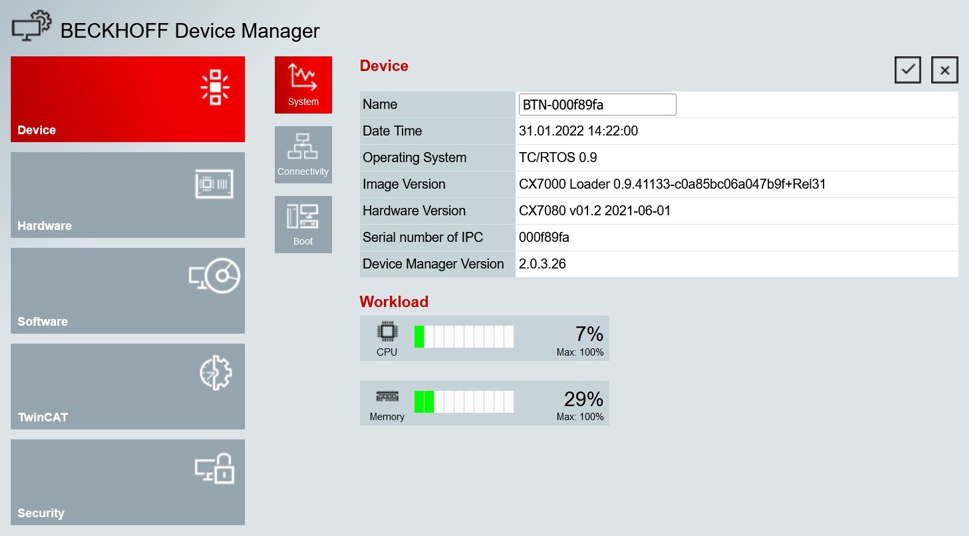
Task: Select the Connectivity sub-page icon
Action: coord(303,155)
